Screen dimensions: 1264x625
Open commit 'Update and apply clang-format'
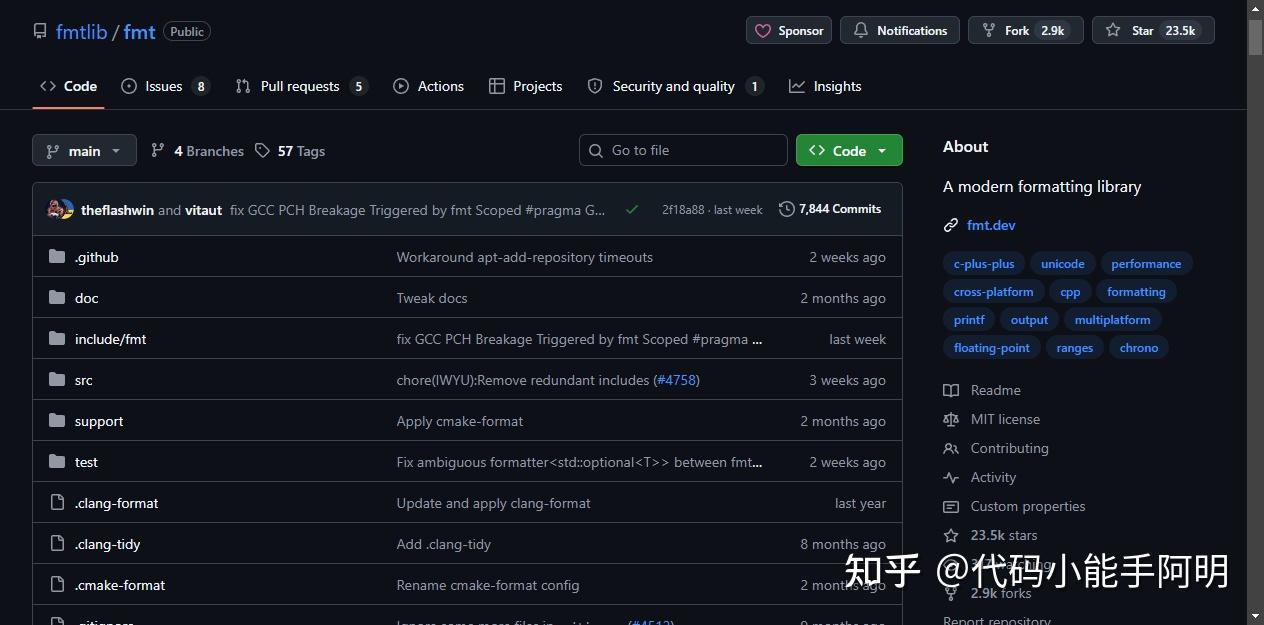[x=494, y=503]
